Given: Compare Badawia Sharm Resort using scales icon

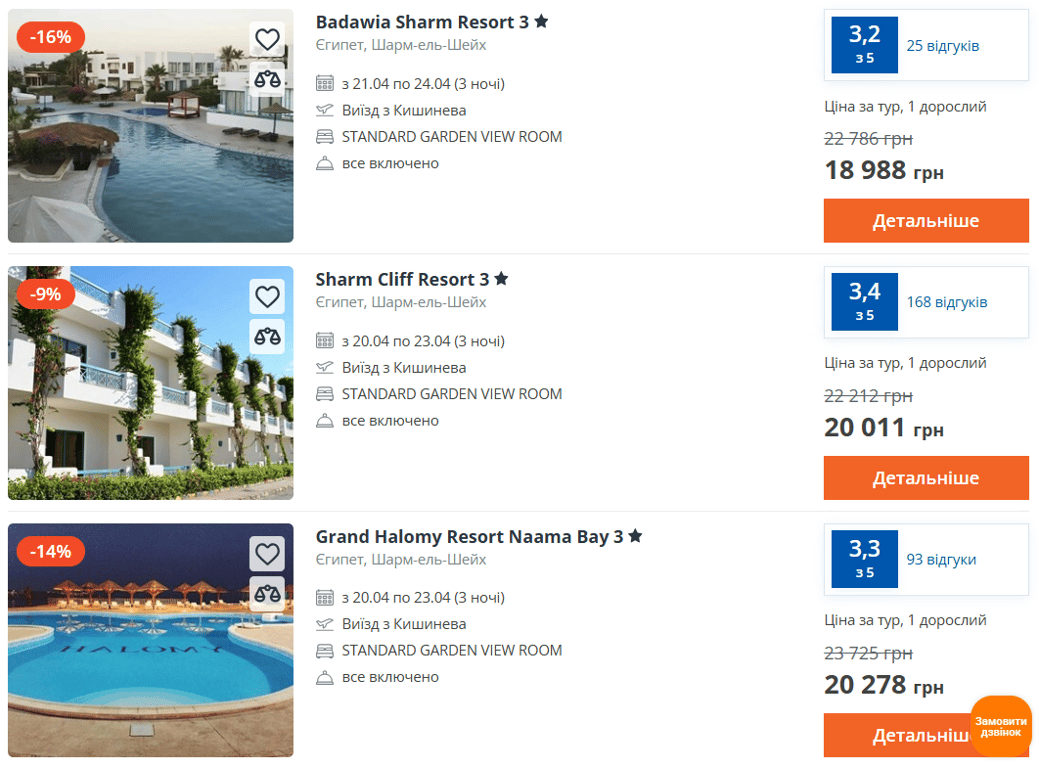Looking at the screenshot, I should pyautogui.click(x=267, y=79).
